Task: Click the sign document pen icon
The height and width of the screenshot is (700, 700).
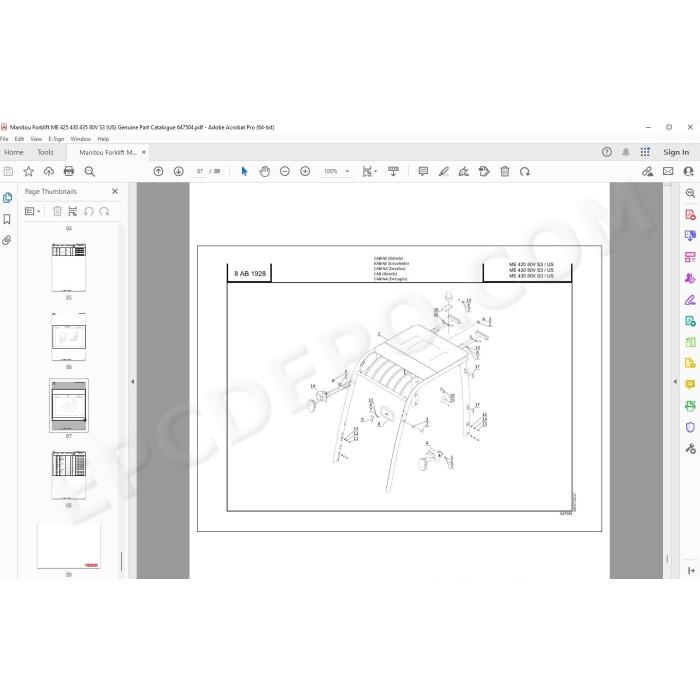Action: point(463,171)
